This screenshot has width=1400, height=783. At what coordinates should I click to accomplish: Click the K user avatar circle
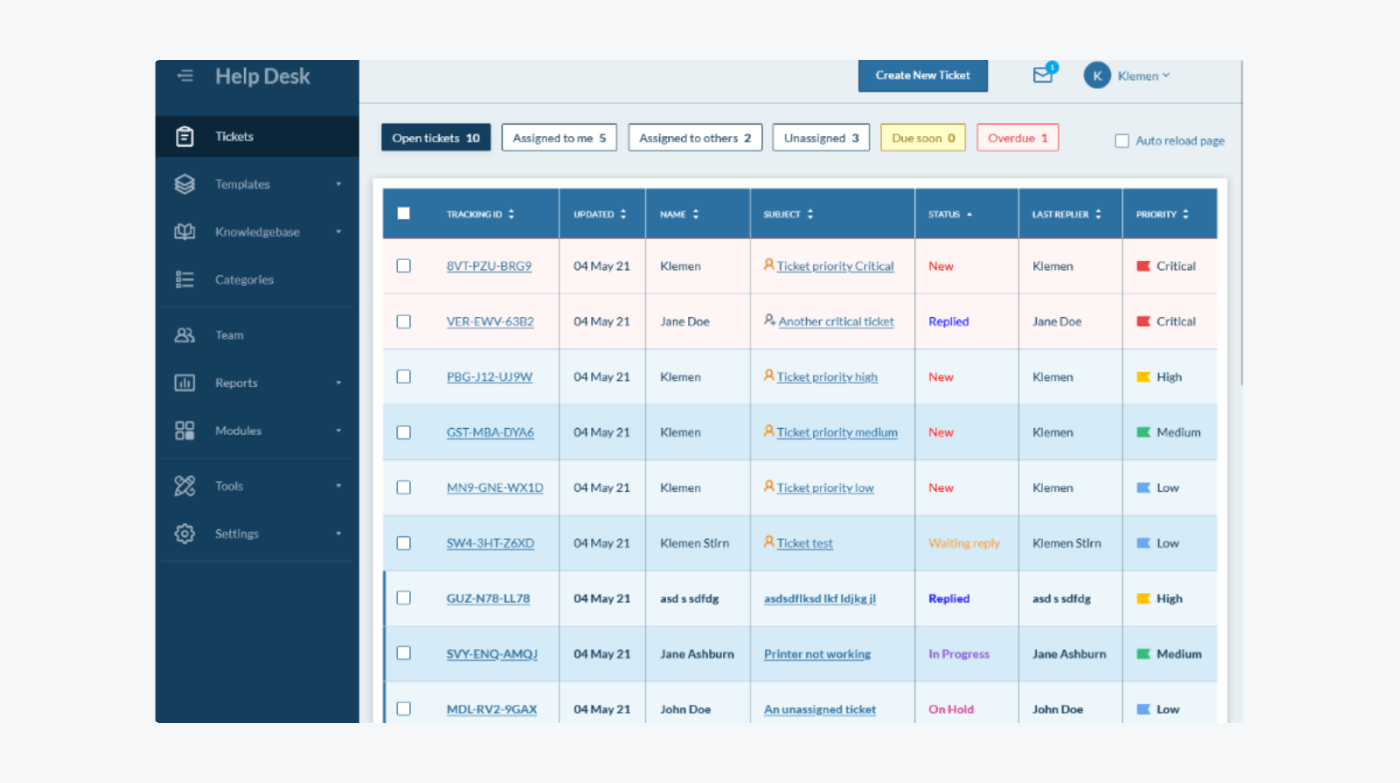click(x=1097, y=75)
